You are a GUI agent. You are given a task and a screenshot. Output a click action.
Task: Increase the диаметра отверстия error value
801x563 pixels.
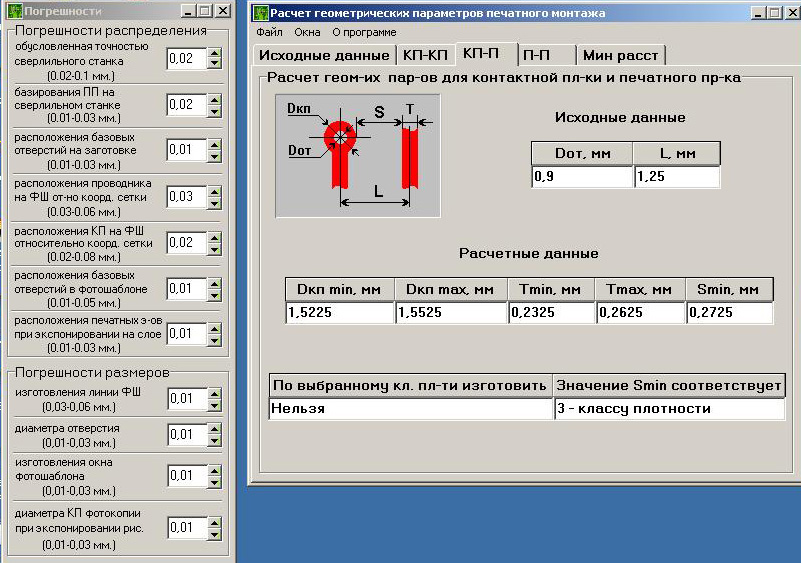point(214,429)
